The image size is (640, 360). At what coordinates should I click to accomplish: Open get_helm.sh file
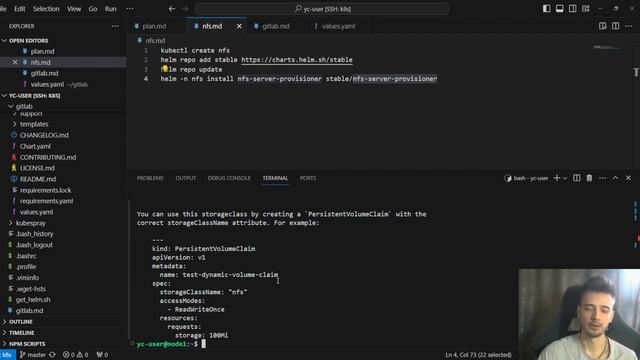pyautogui.click(x=33, y=299)
